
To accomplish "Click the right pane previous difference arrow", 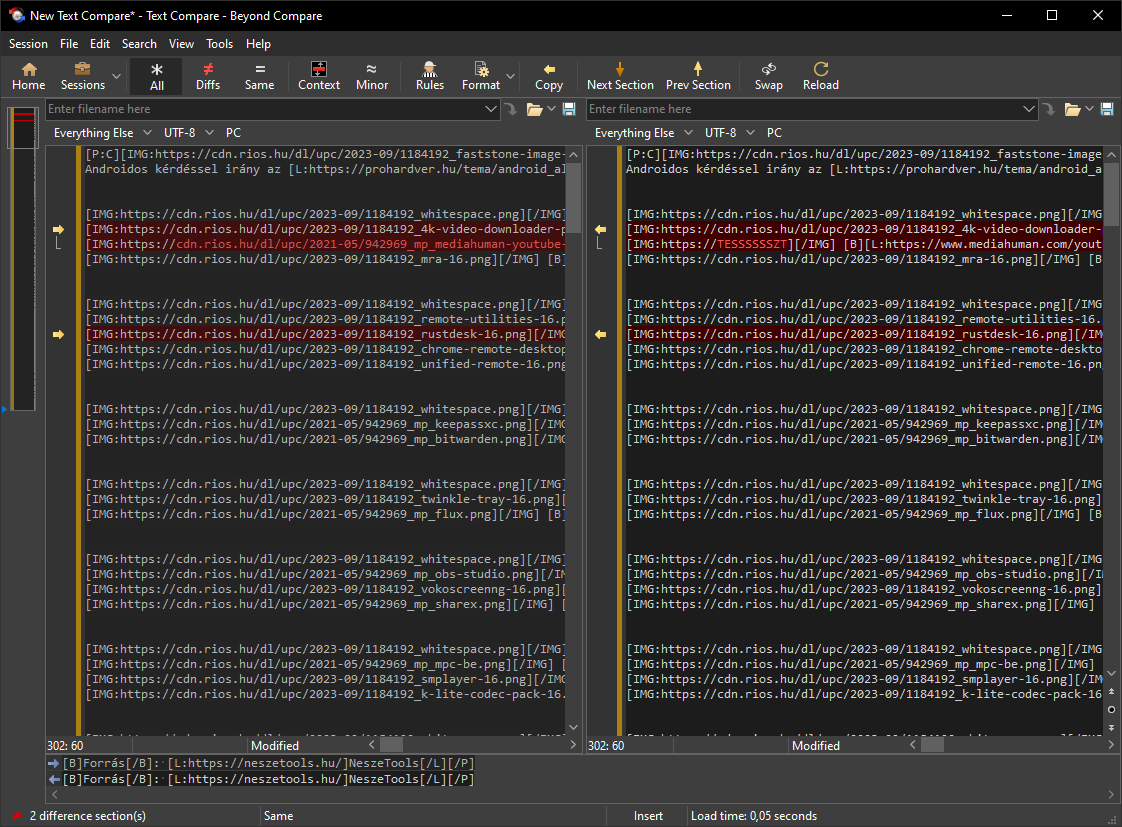I will click(x=1111, y=692).
